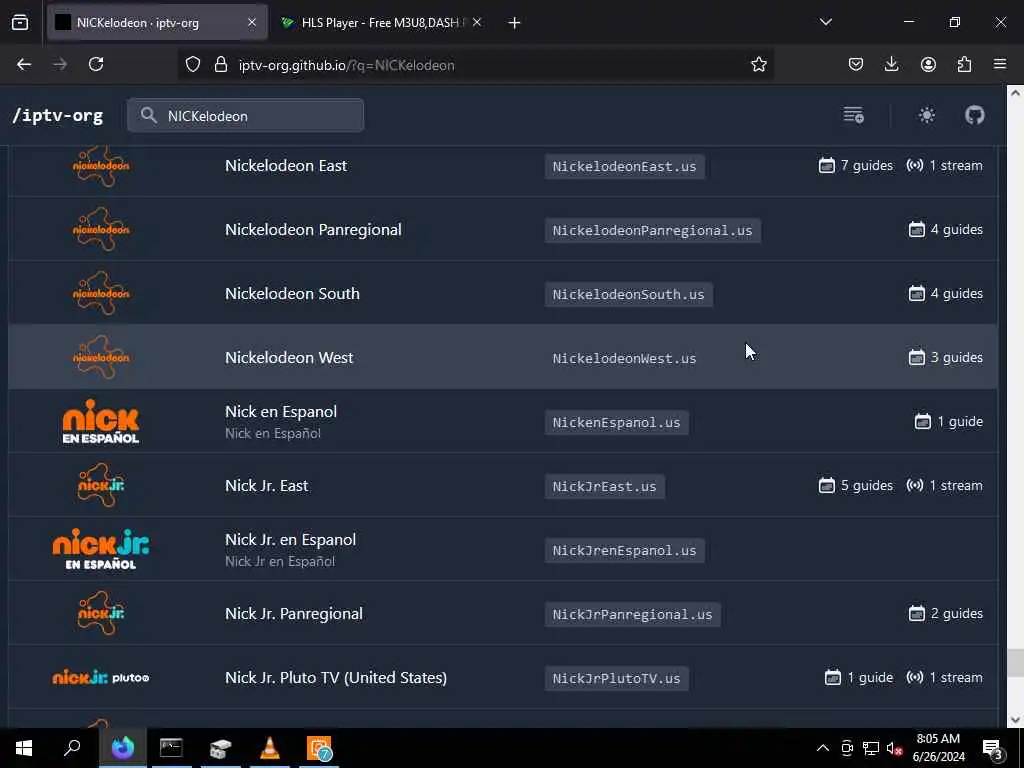Show 1 guide for Nick en Espanol
The height and width of the screenshot is (768, 1024).
tap(948, 422)
